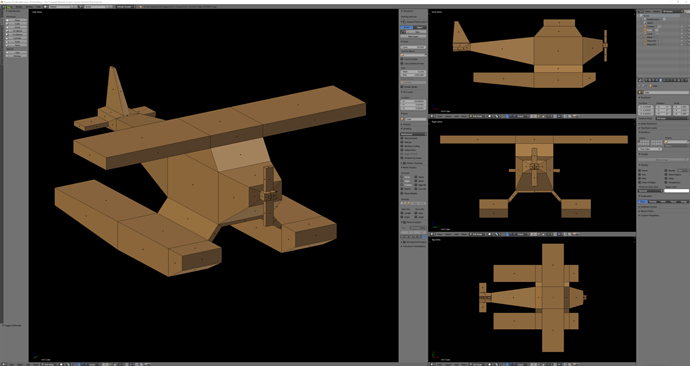This screenshot has width=690, height=366.
Task: Open the Texture properties tab icon
Action: (679, 80)
